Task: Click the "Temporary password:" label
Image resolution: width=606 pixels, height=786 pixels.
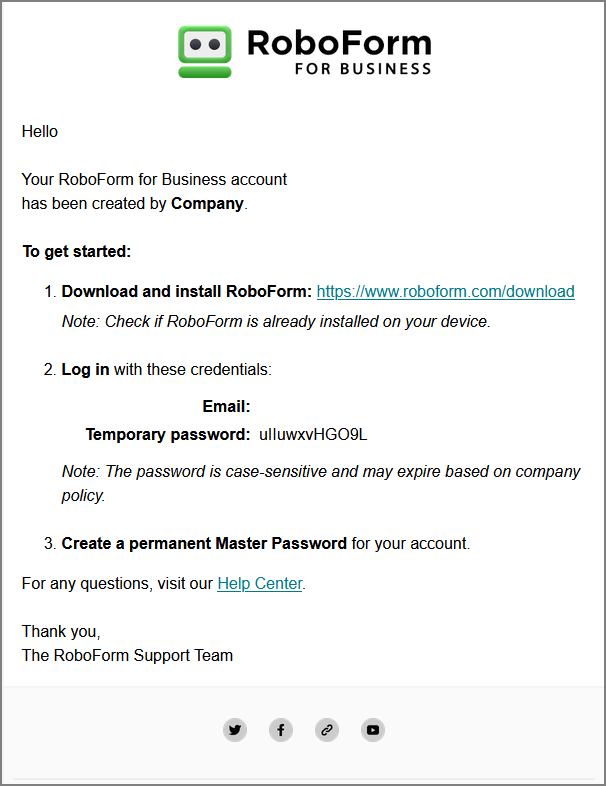Action: click(x=168, y=435)
